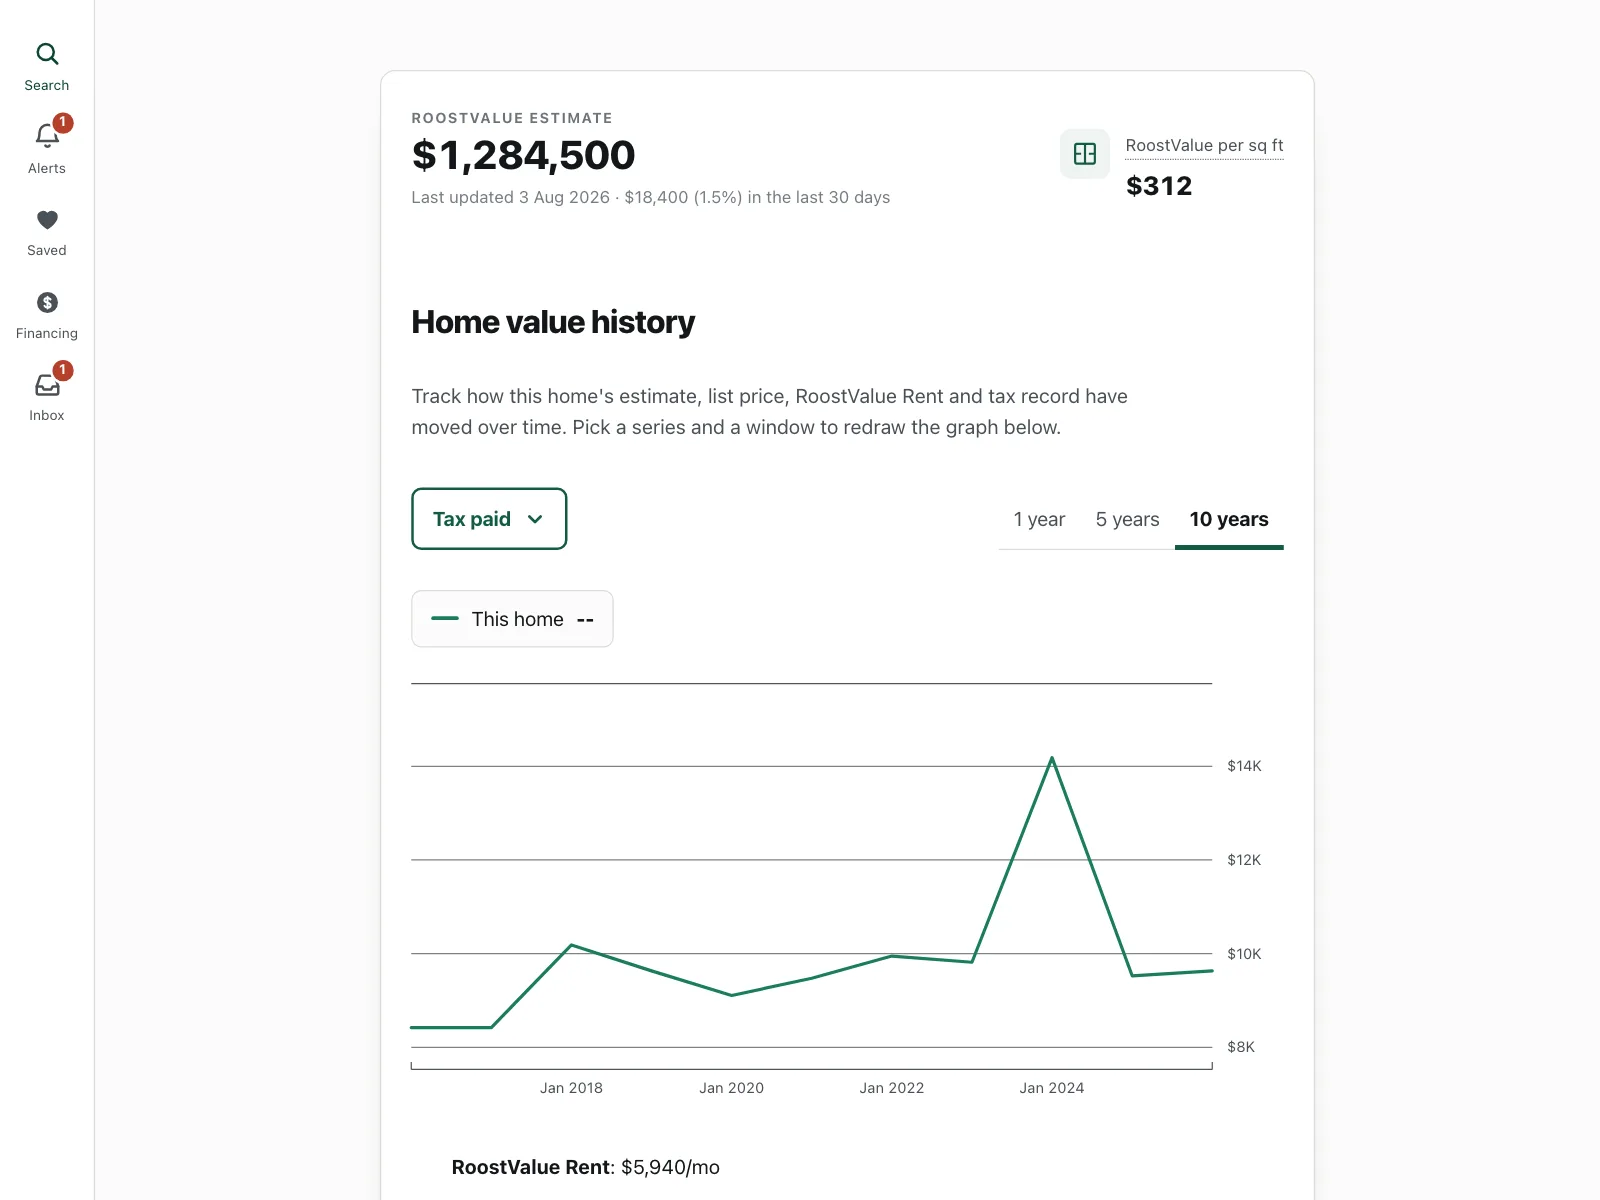Toggle the This home legend chip
The height and width of the screenshot is (1200, 1600).
point(512,619)
